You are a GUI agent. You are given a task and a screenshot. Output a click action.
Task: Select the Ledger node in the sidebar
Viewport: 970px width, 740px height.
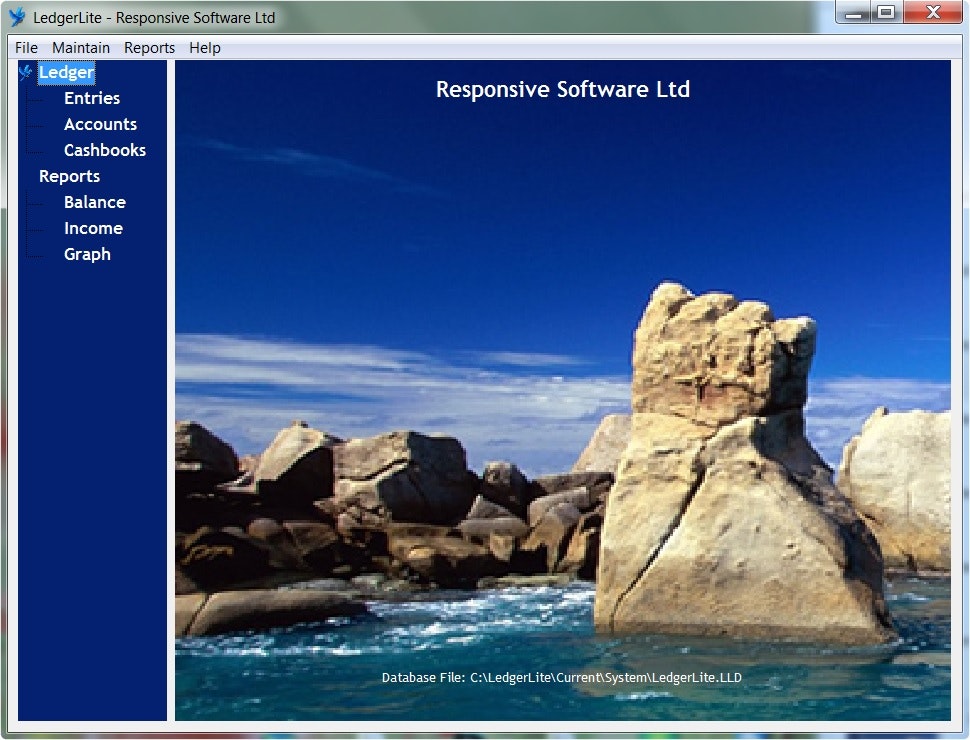tap(65, 71)
